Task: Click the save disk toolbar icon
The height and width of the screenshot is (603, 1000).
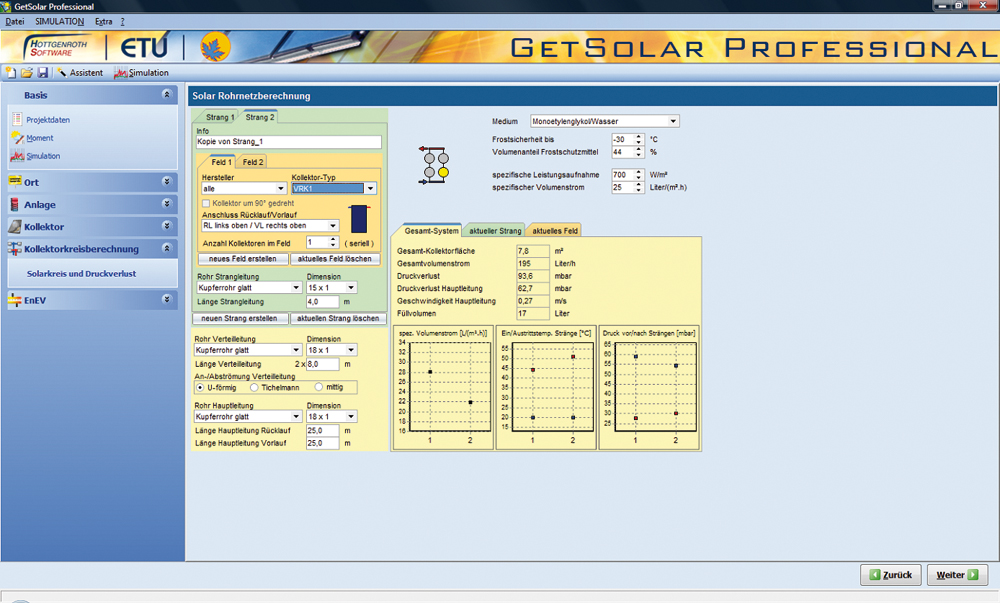Action: (43, 73)
